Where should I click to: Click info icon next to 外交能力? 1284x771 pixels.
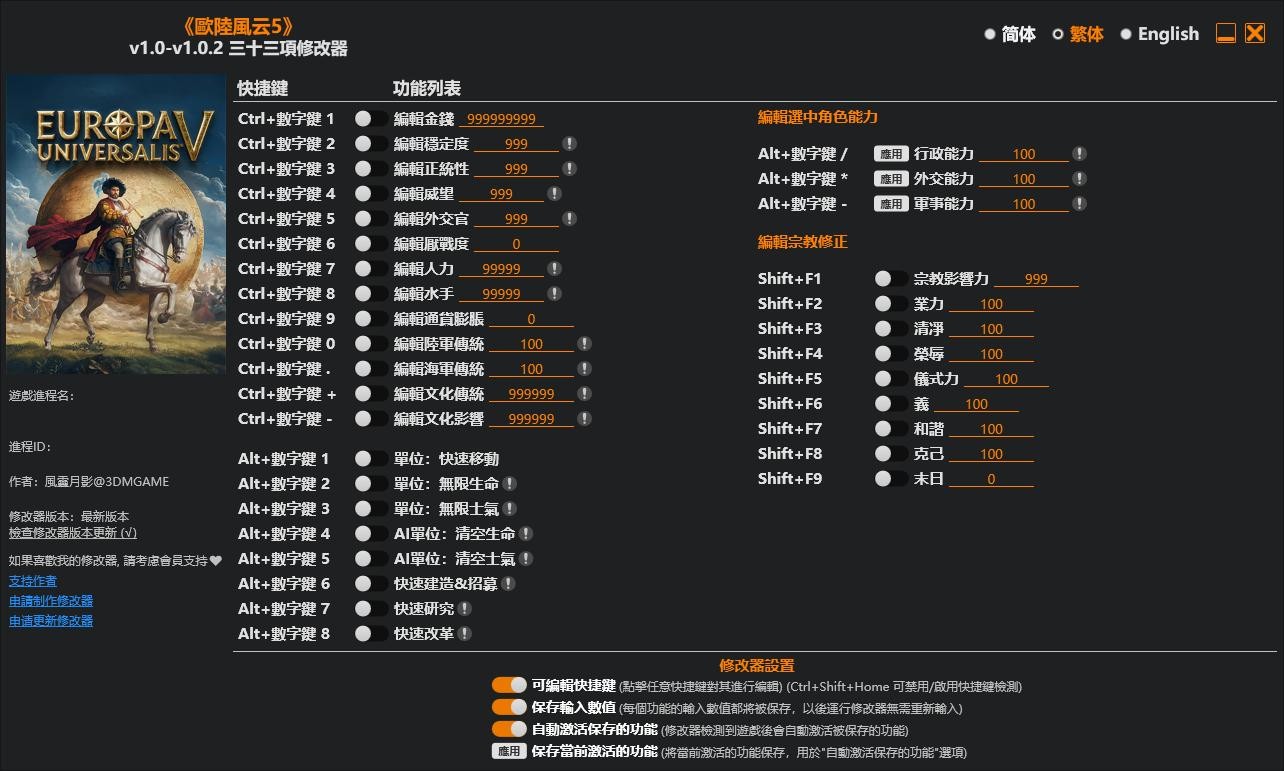pos(1079,179)
